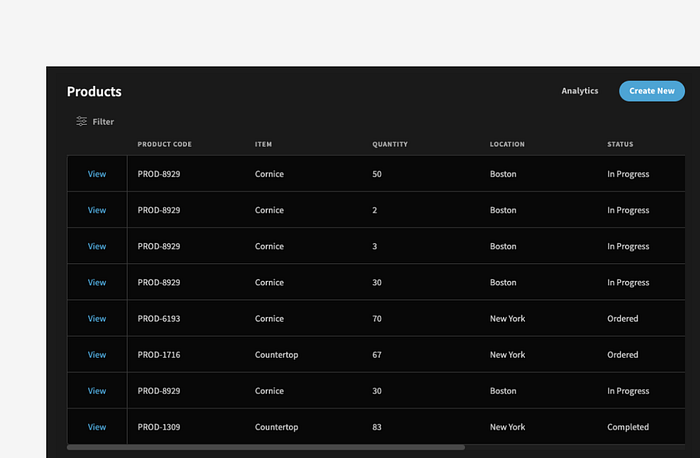This screenshot has width=700, height=458.
Task: Click New York in the PROD-6193 row
Action: tap(507, 319)
